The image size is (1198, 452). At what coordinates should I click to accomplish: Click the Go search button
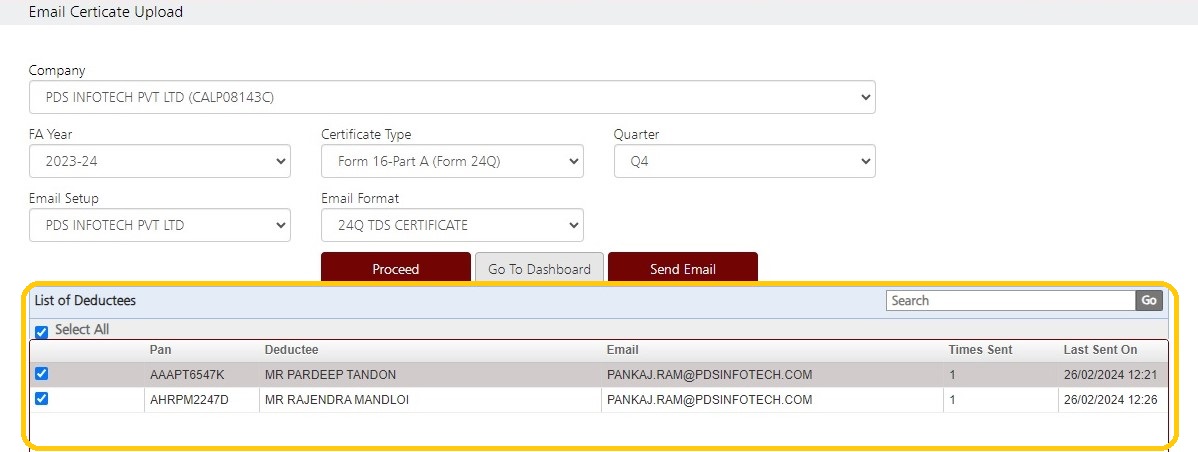point(1149,300)
